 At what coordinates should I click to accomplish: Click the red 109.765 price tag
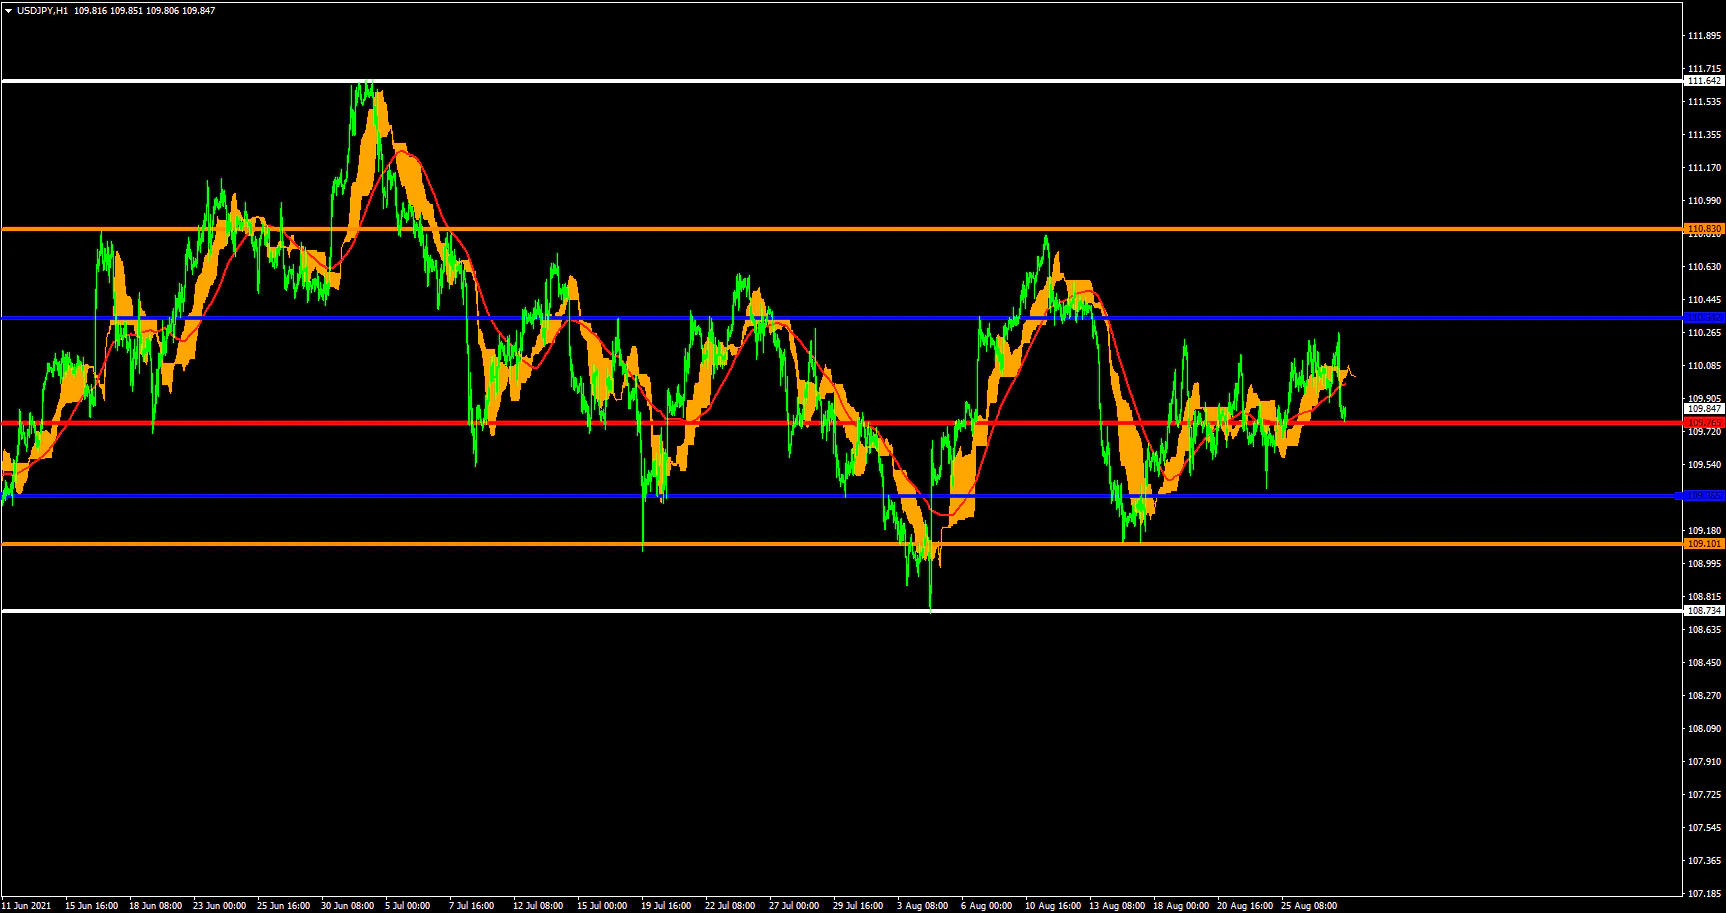(x=1704, y=423)
